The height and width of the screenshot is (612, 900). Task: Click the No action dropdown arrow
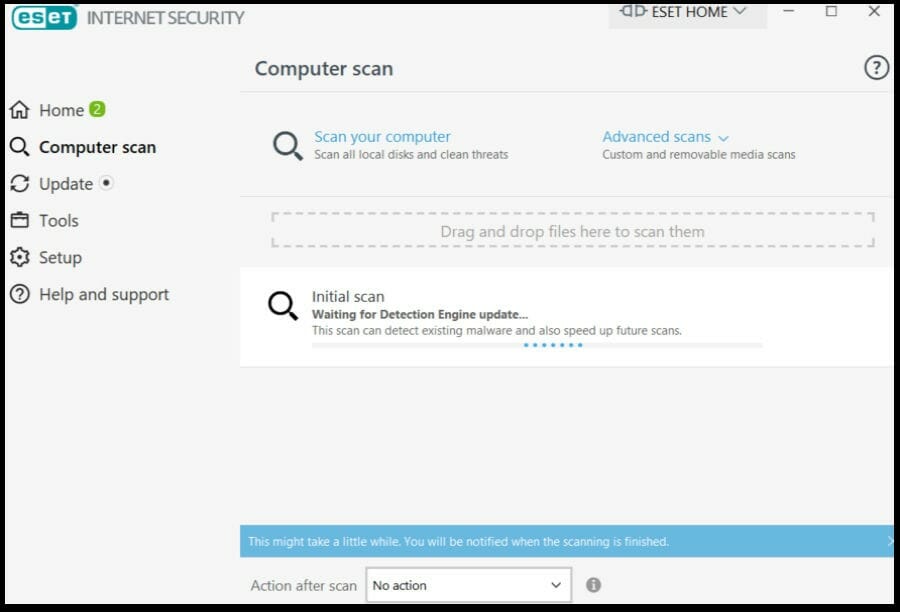click(x=556, y=585)
